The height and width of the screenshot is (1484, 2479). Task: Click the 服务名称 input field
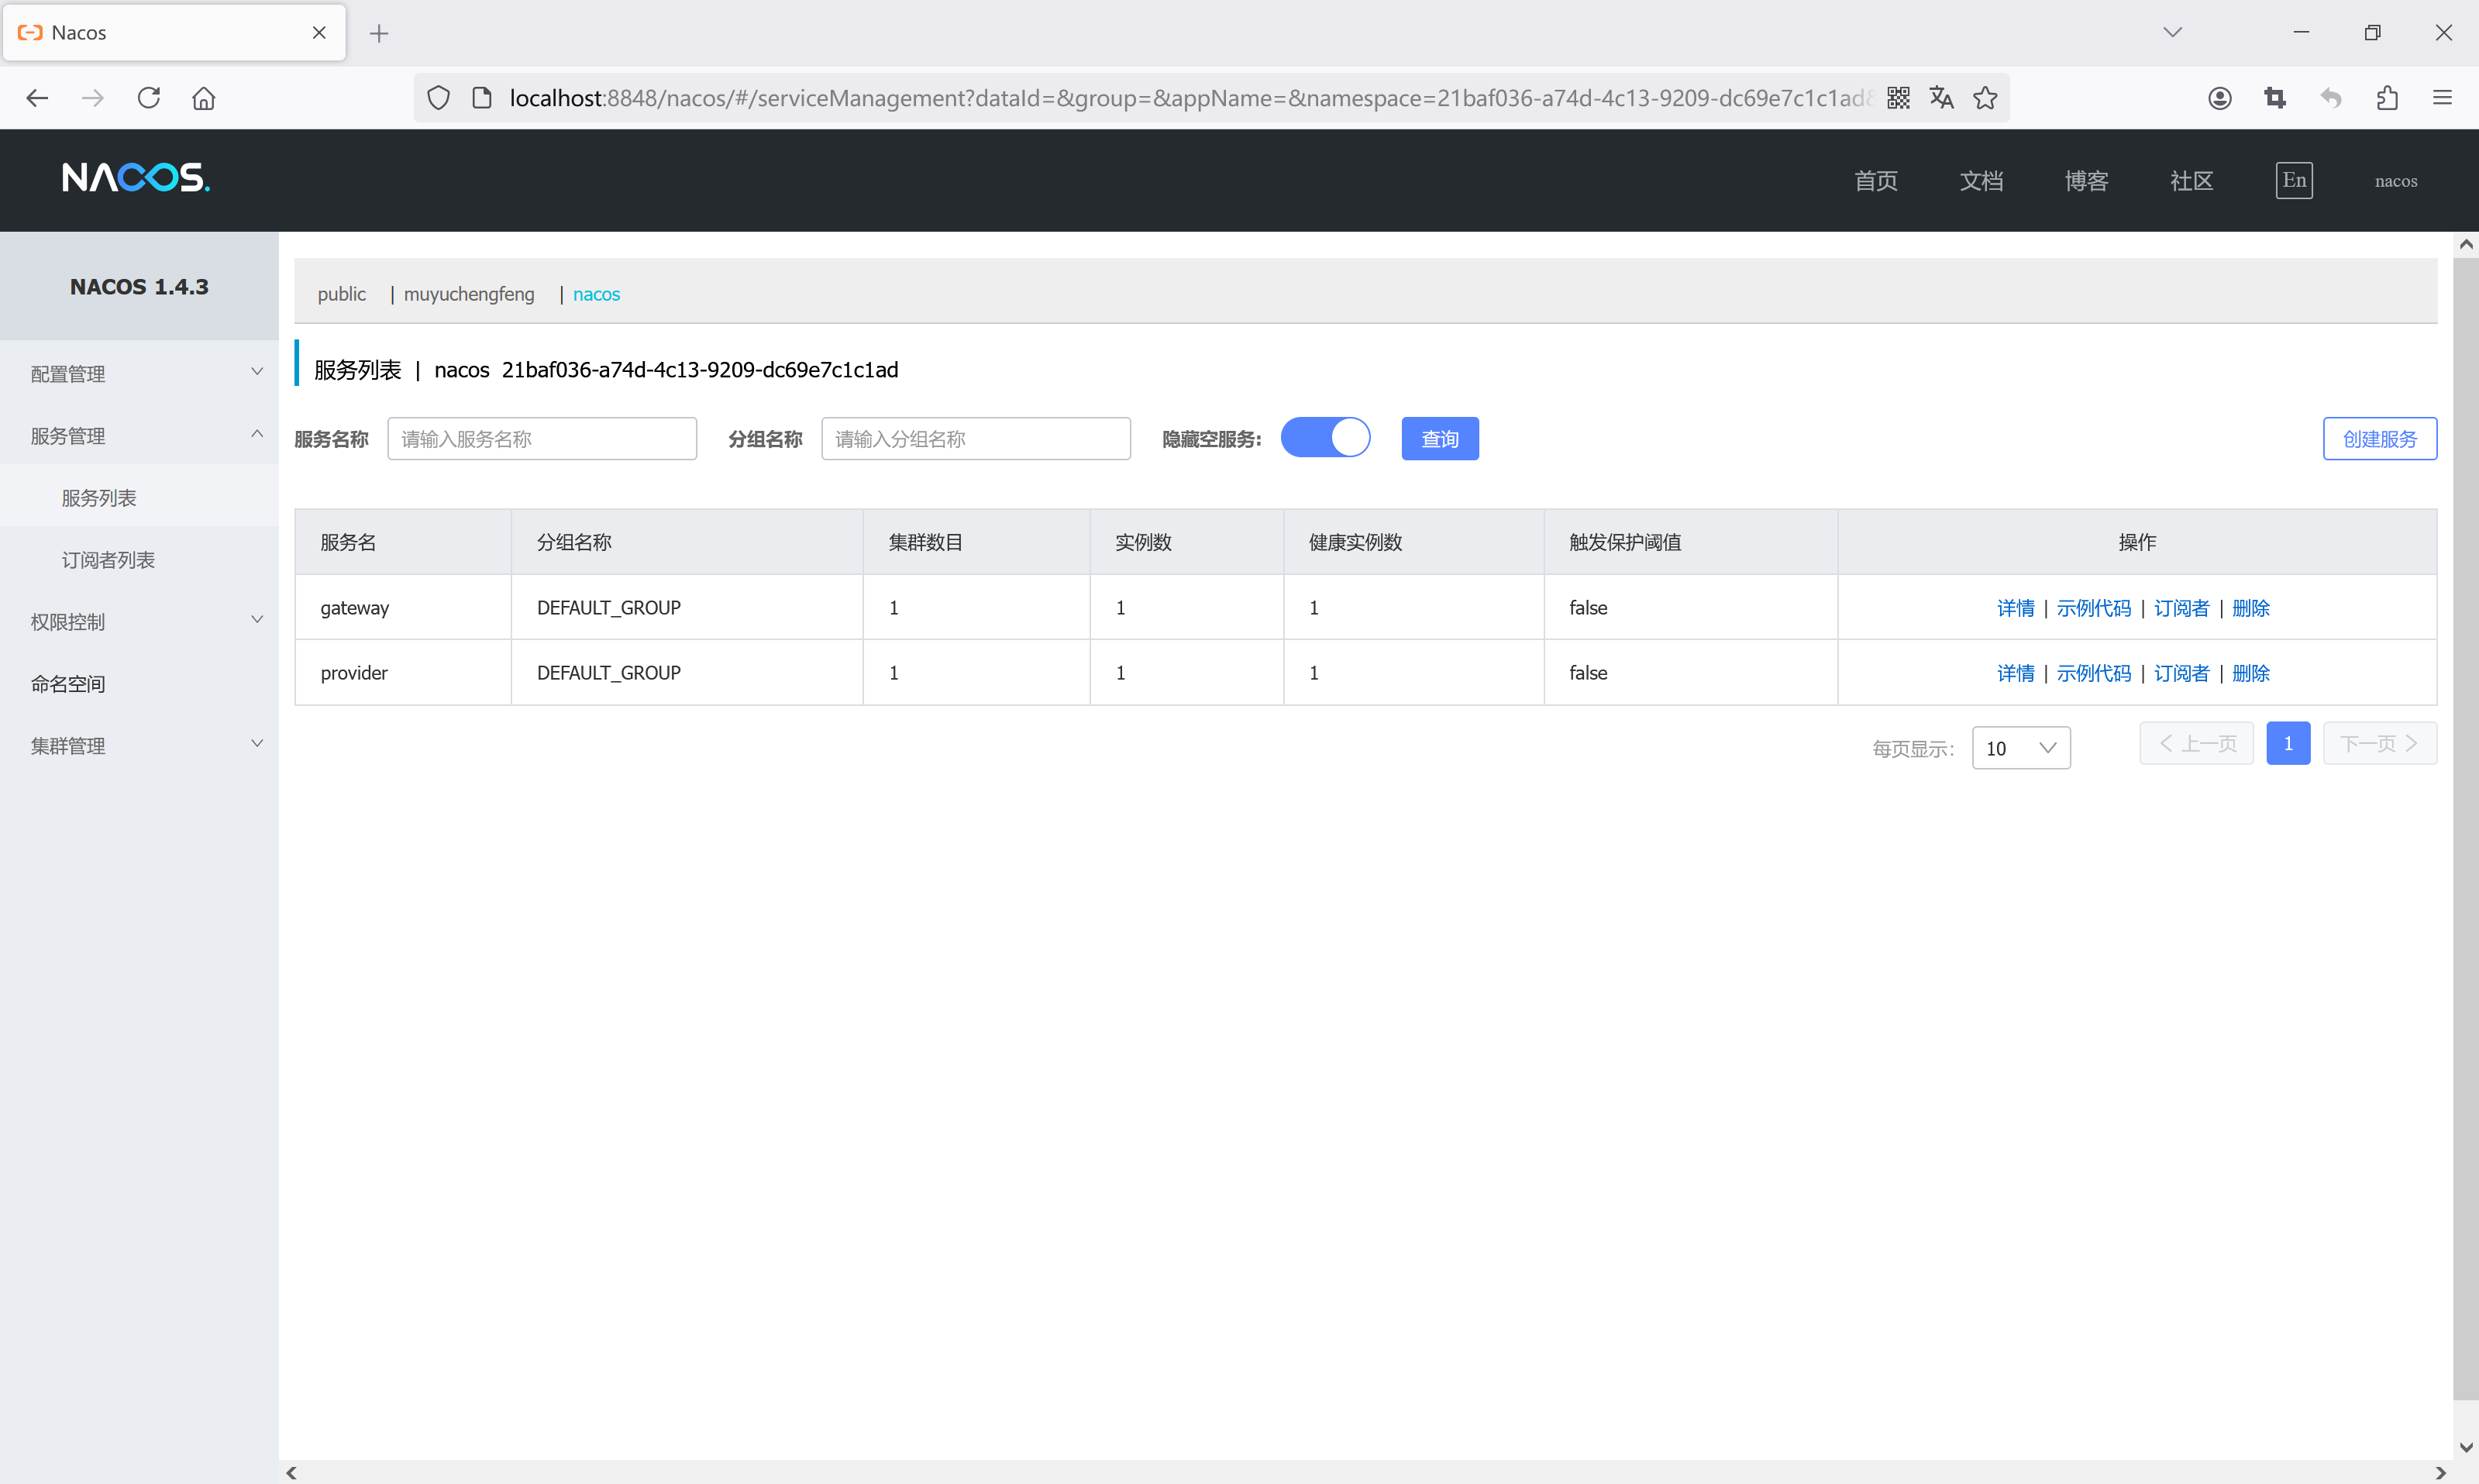[541, 439]
